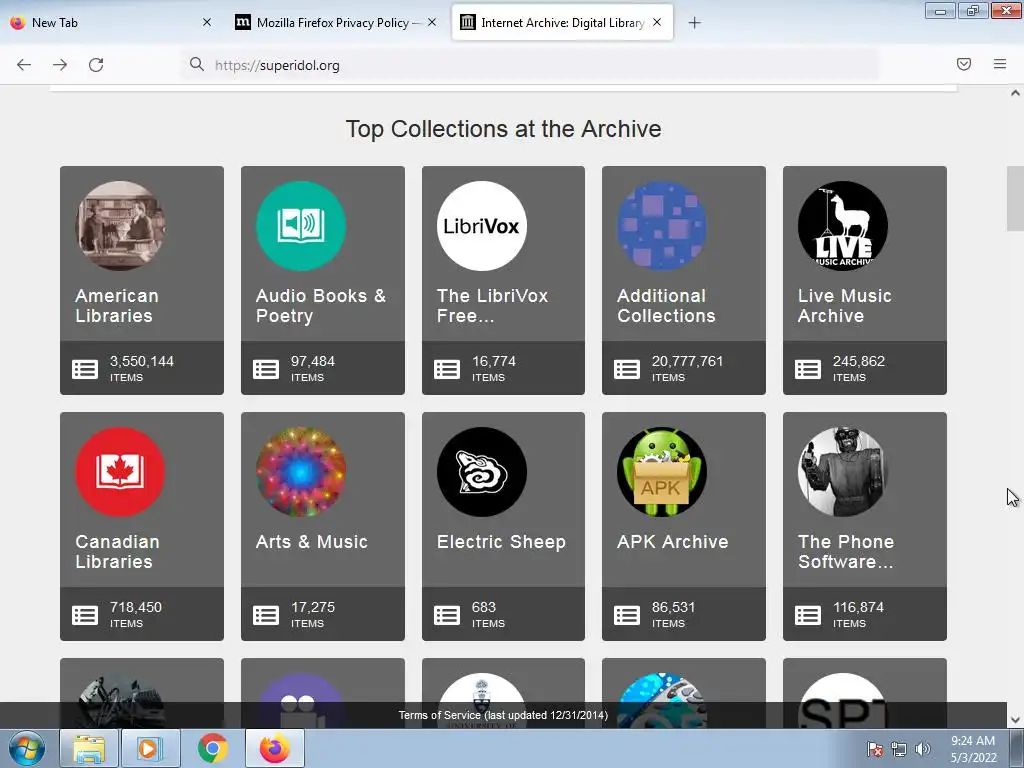Switch to Mozilla Firefox Privacy Policy tab
Screen dimensions: 1024x768
334,22
